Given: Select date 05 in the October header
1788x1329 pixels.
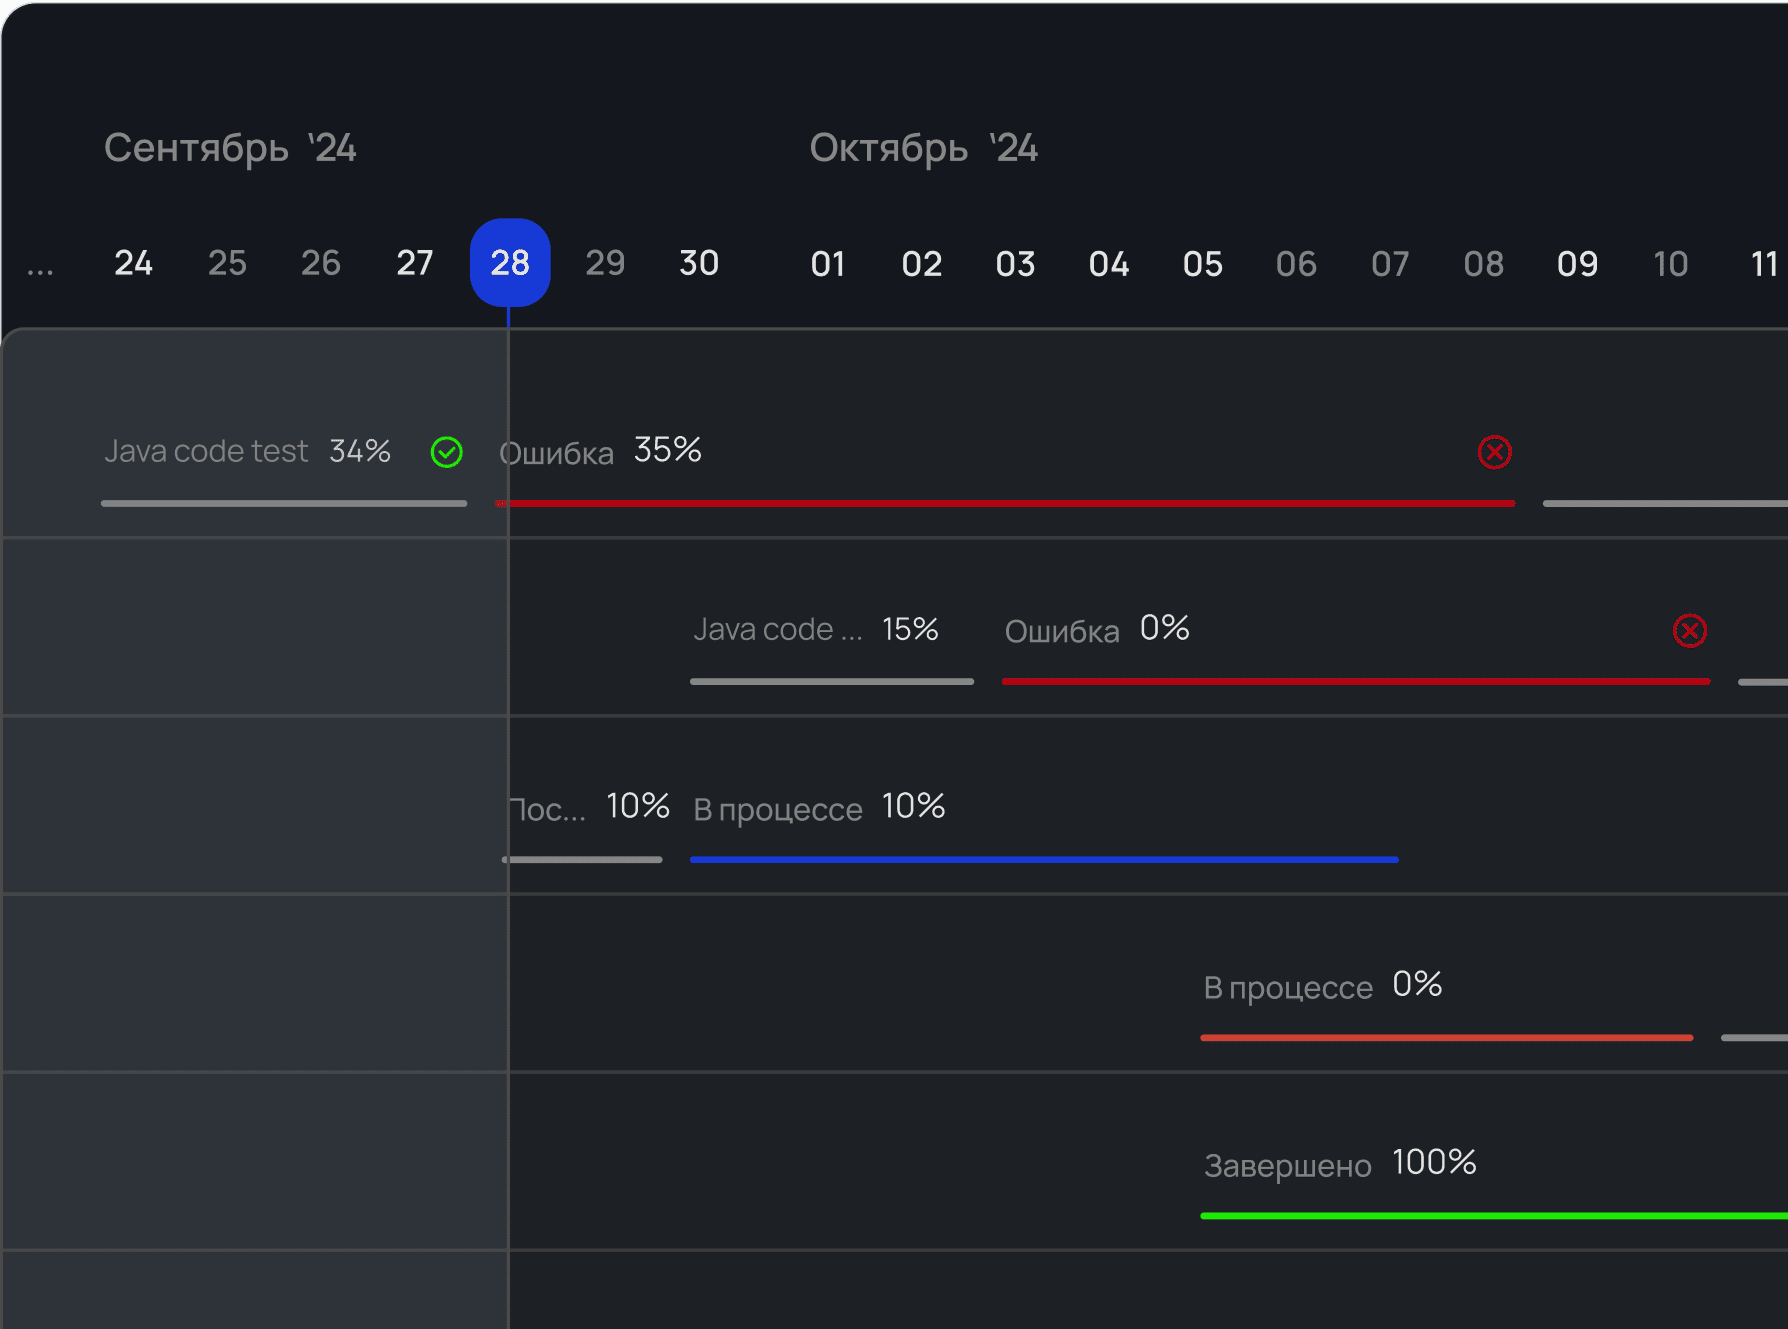Looking at the screenshot, I should (1202, 264).
